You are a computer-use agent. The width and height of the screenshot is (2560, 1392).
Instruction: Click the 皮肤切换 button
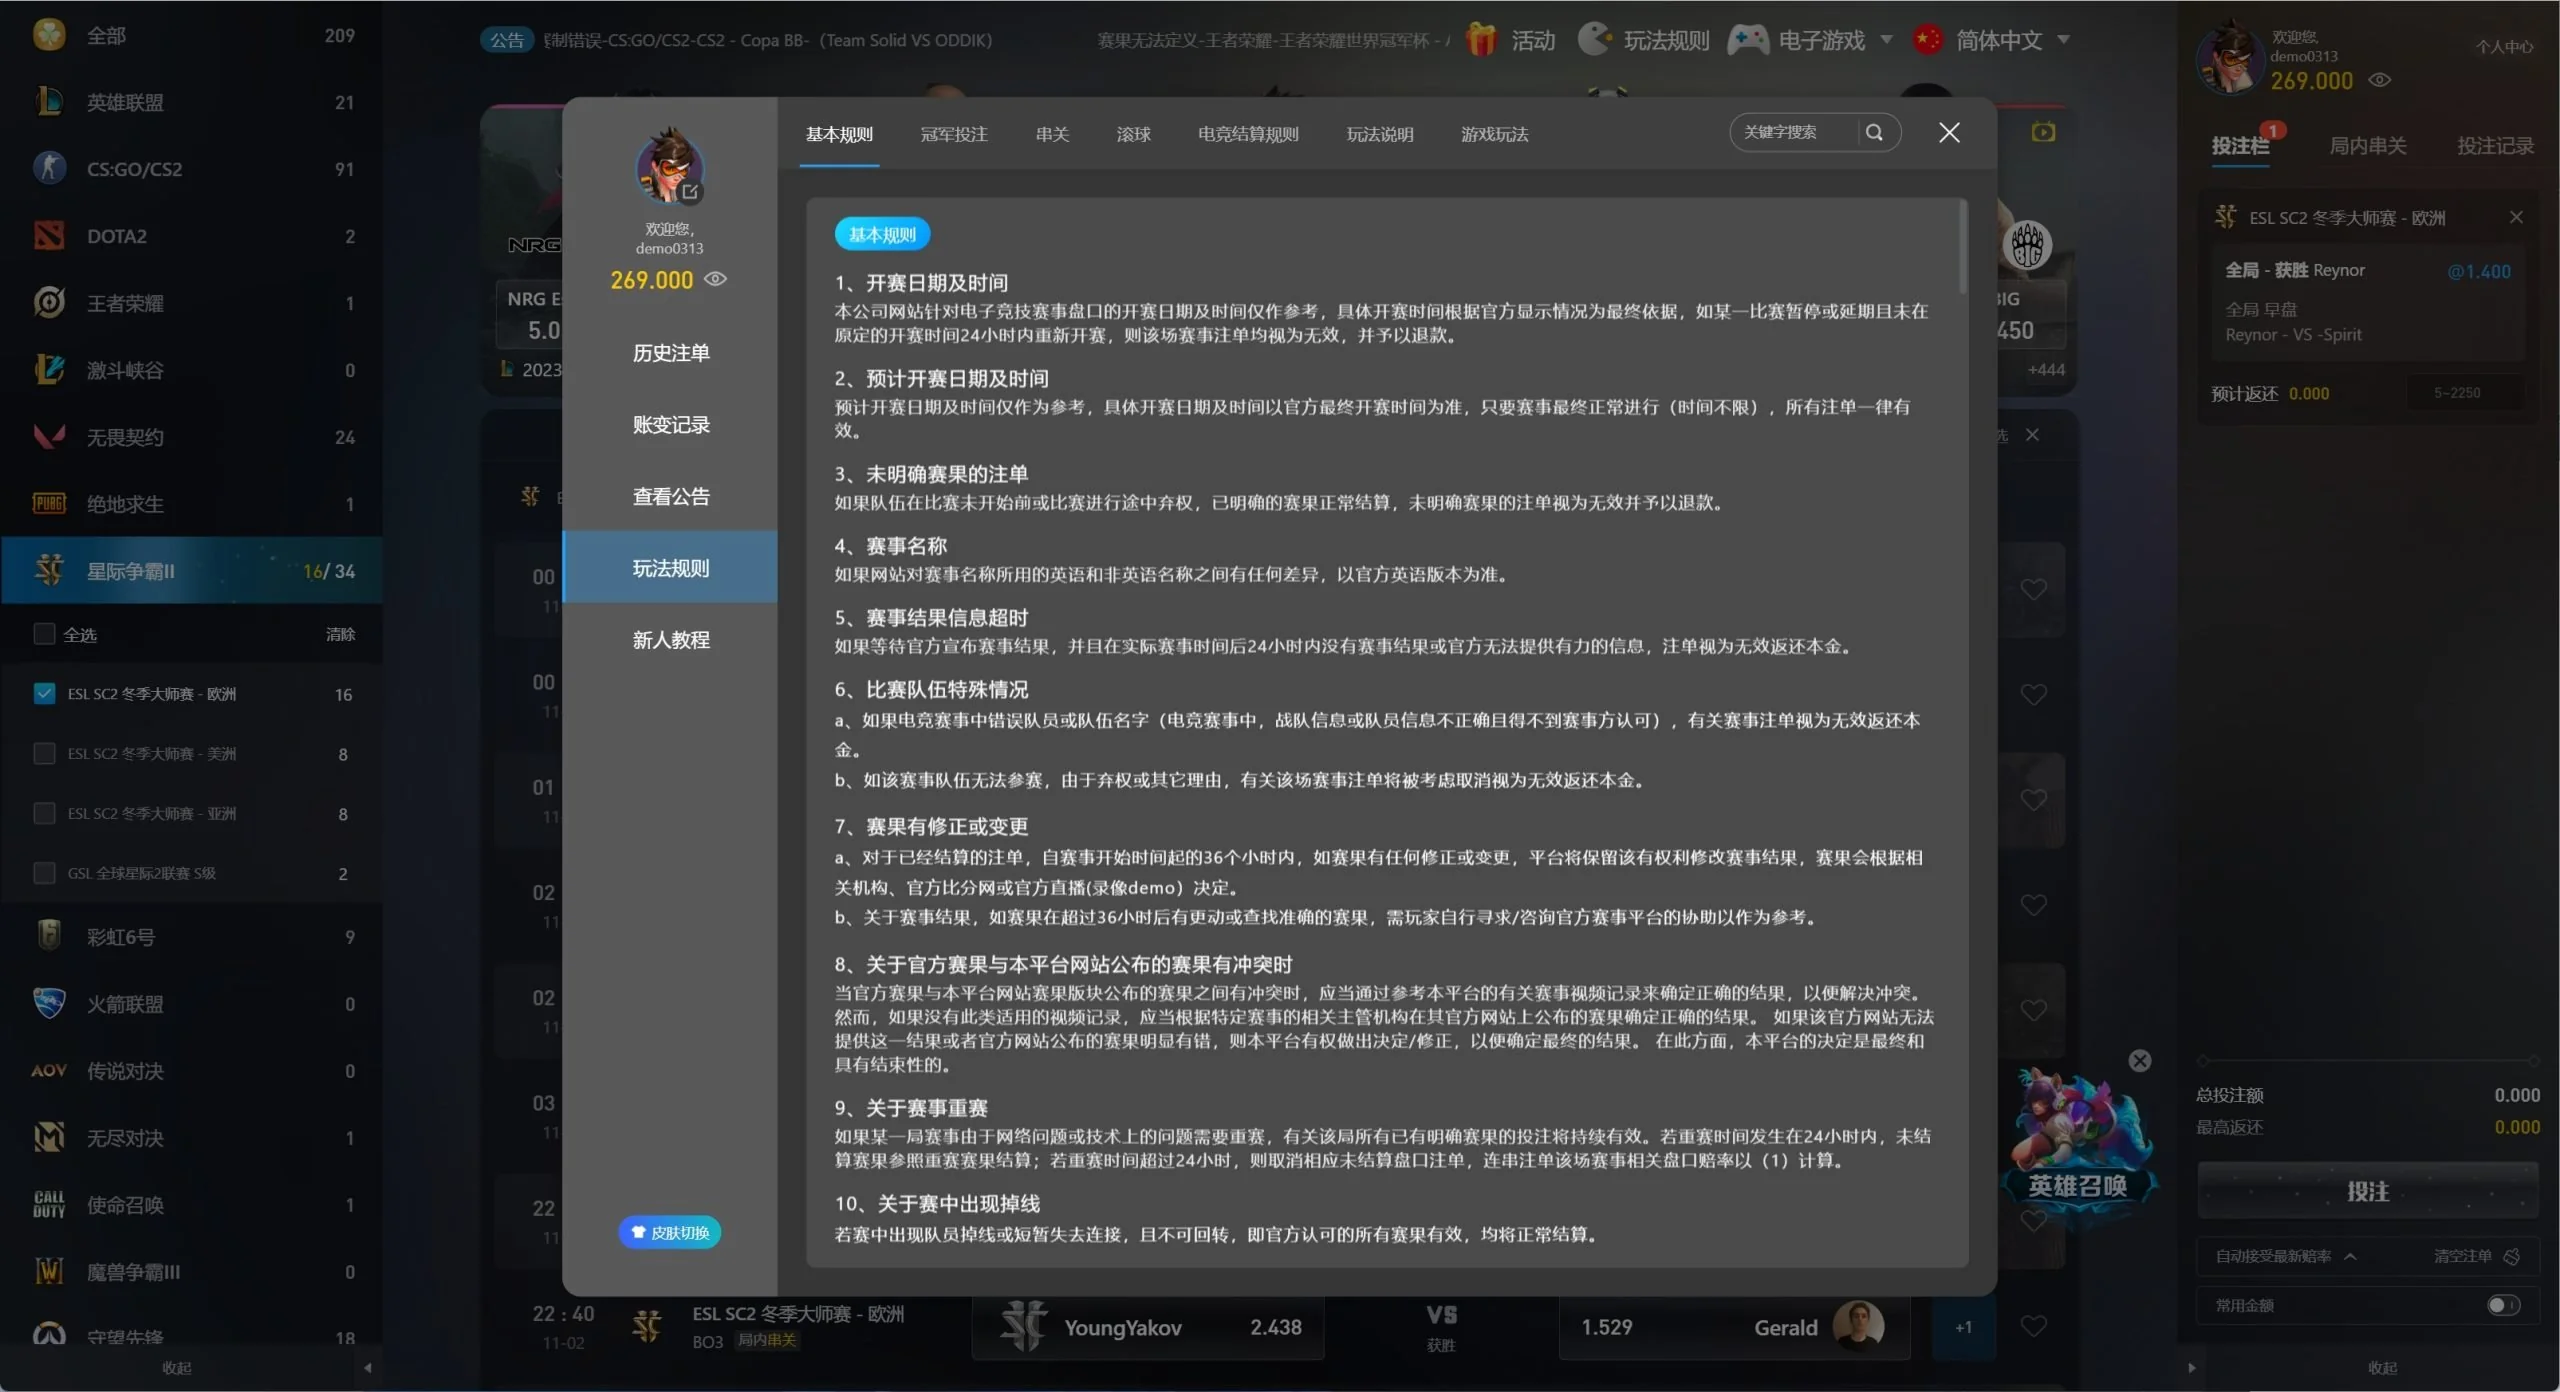670,1232
